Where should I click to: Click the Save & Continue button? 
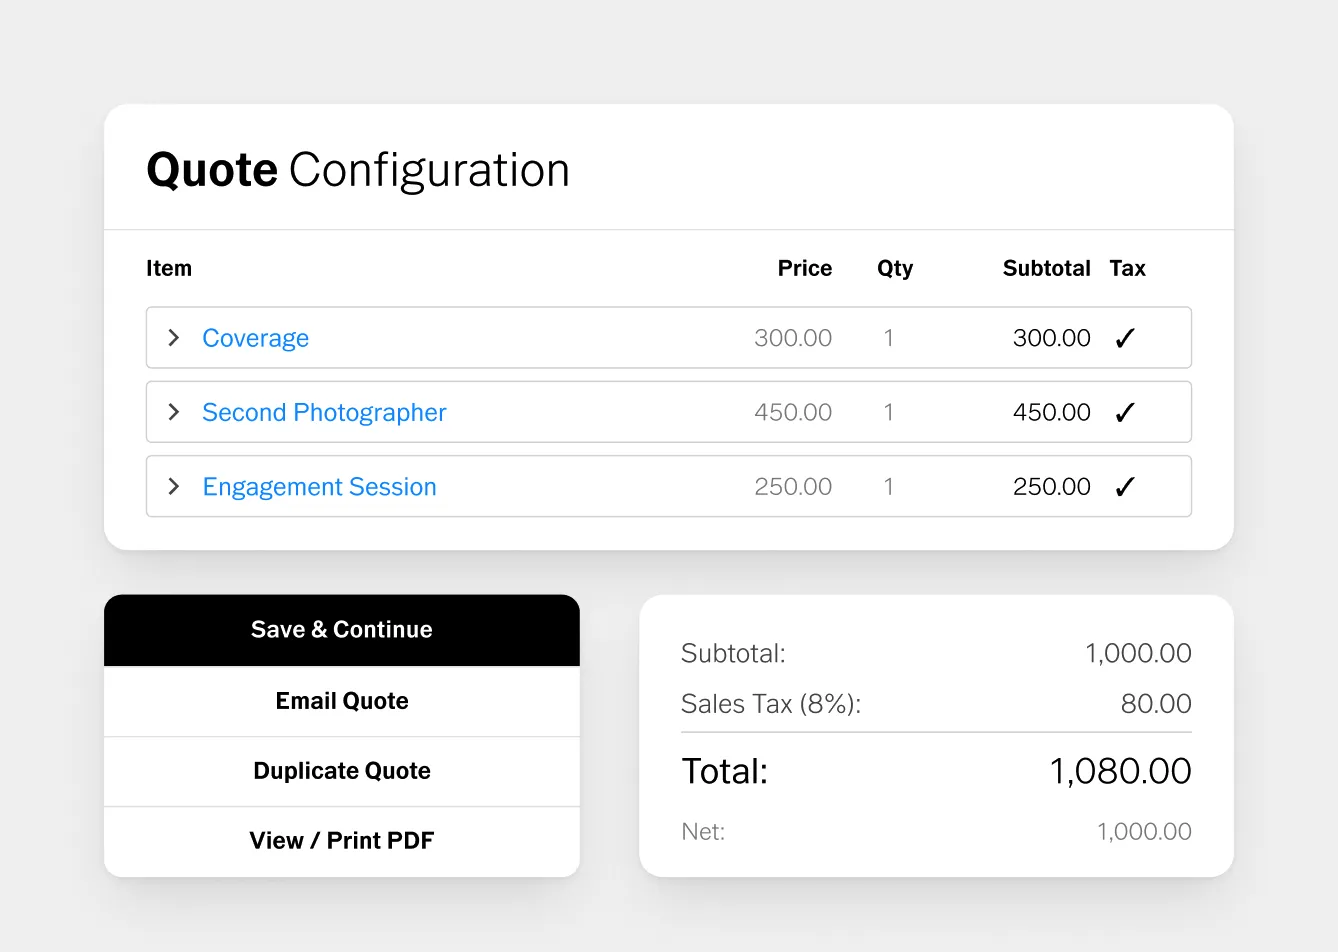coord(342,630)
